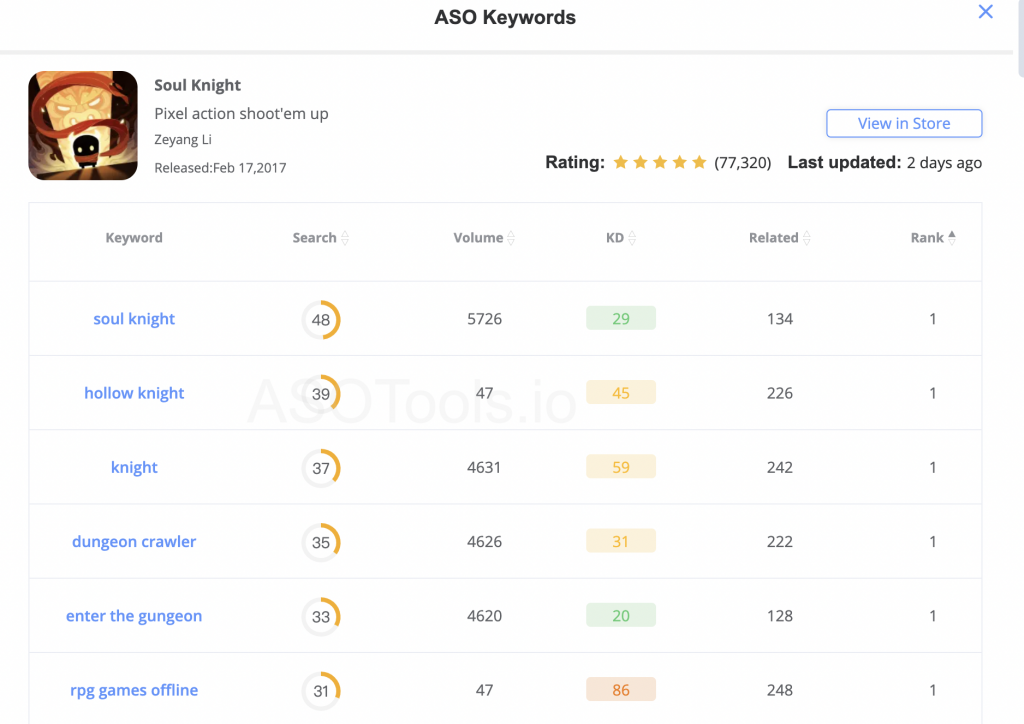
Task: Click the developer name Zeyang Li
Action: coord(183,139)
